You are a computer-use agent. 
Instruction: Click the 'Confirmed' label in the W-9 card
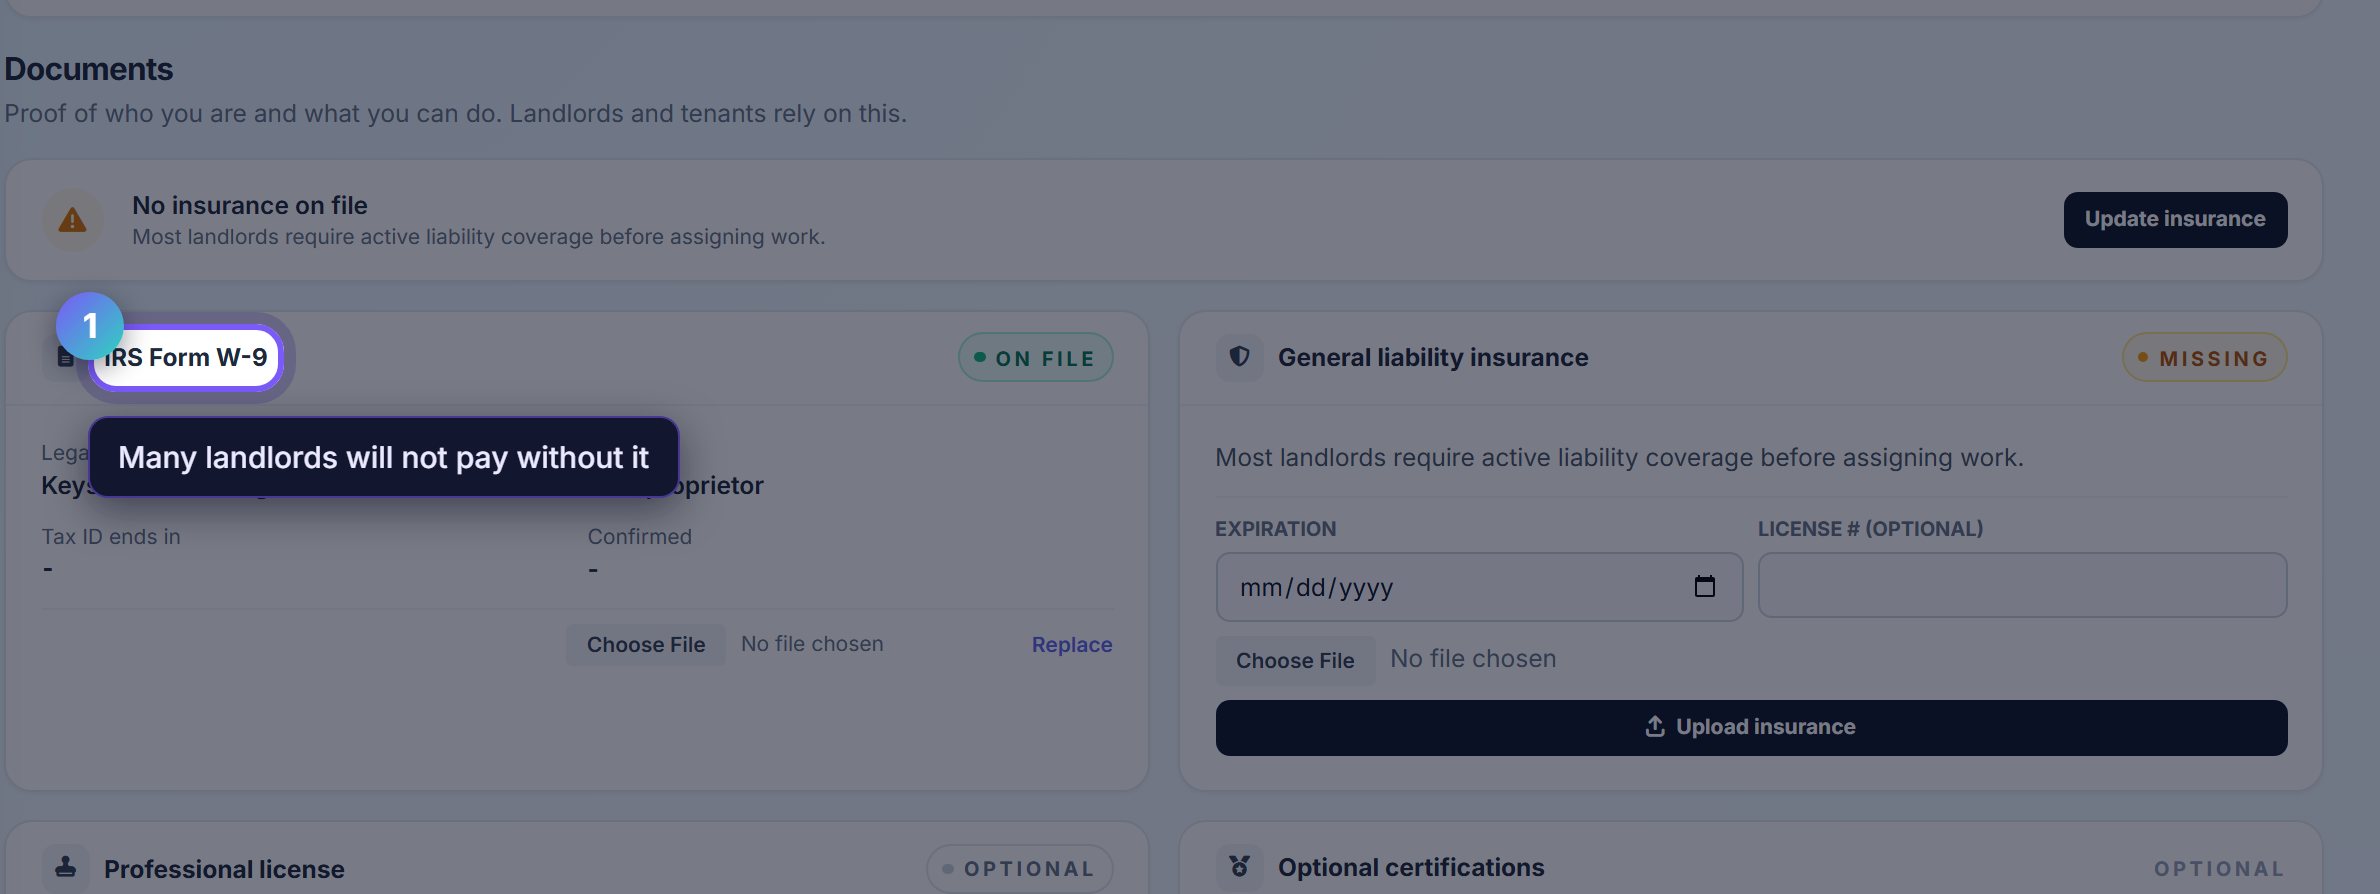639,536
